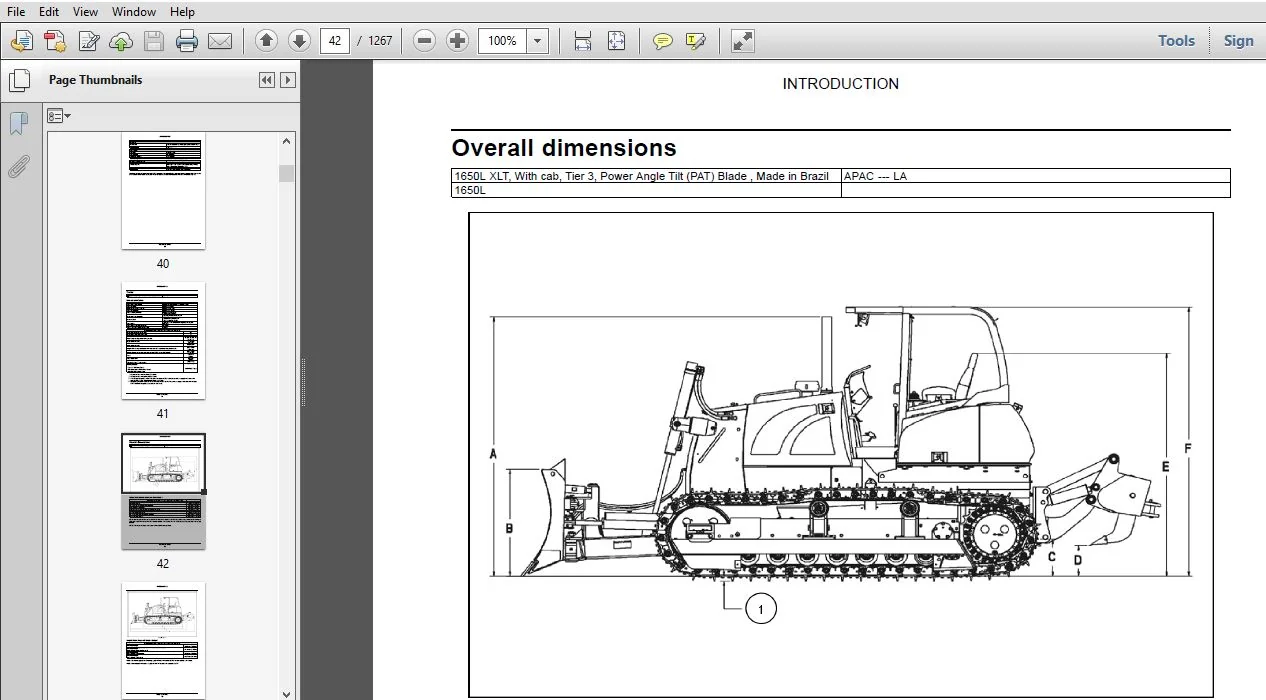Click the Fit one full page icon

point(616,41)
